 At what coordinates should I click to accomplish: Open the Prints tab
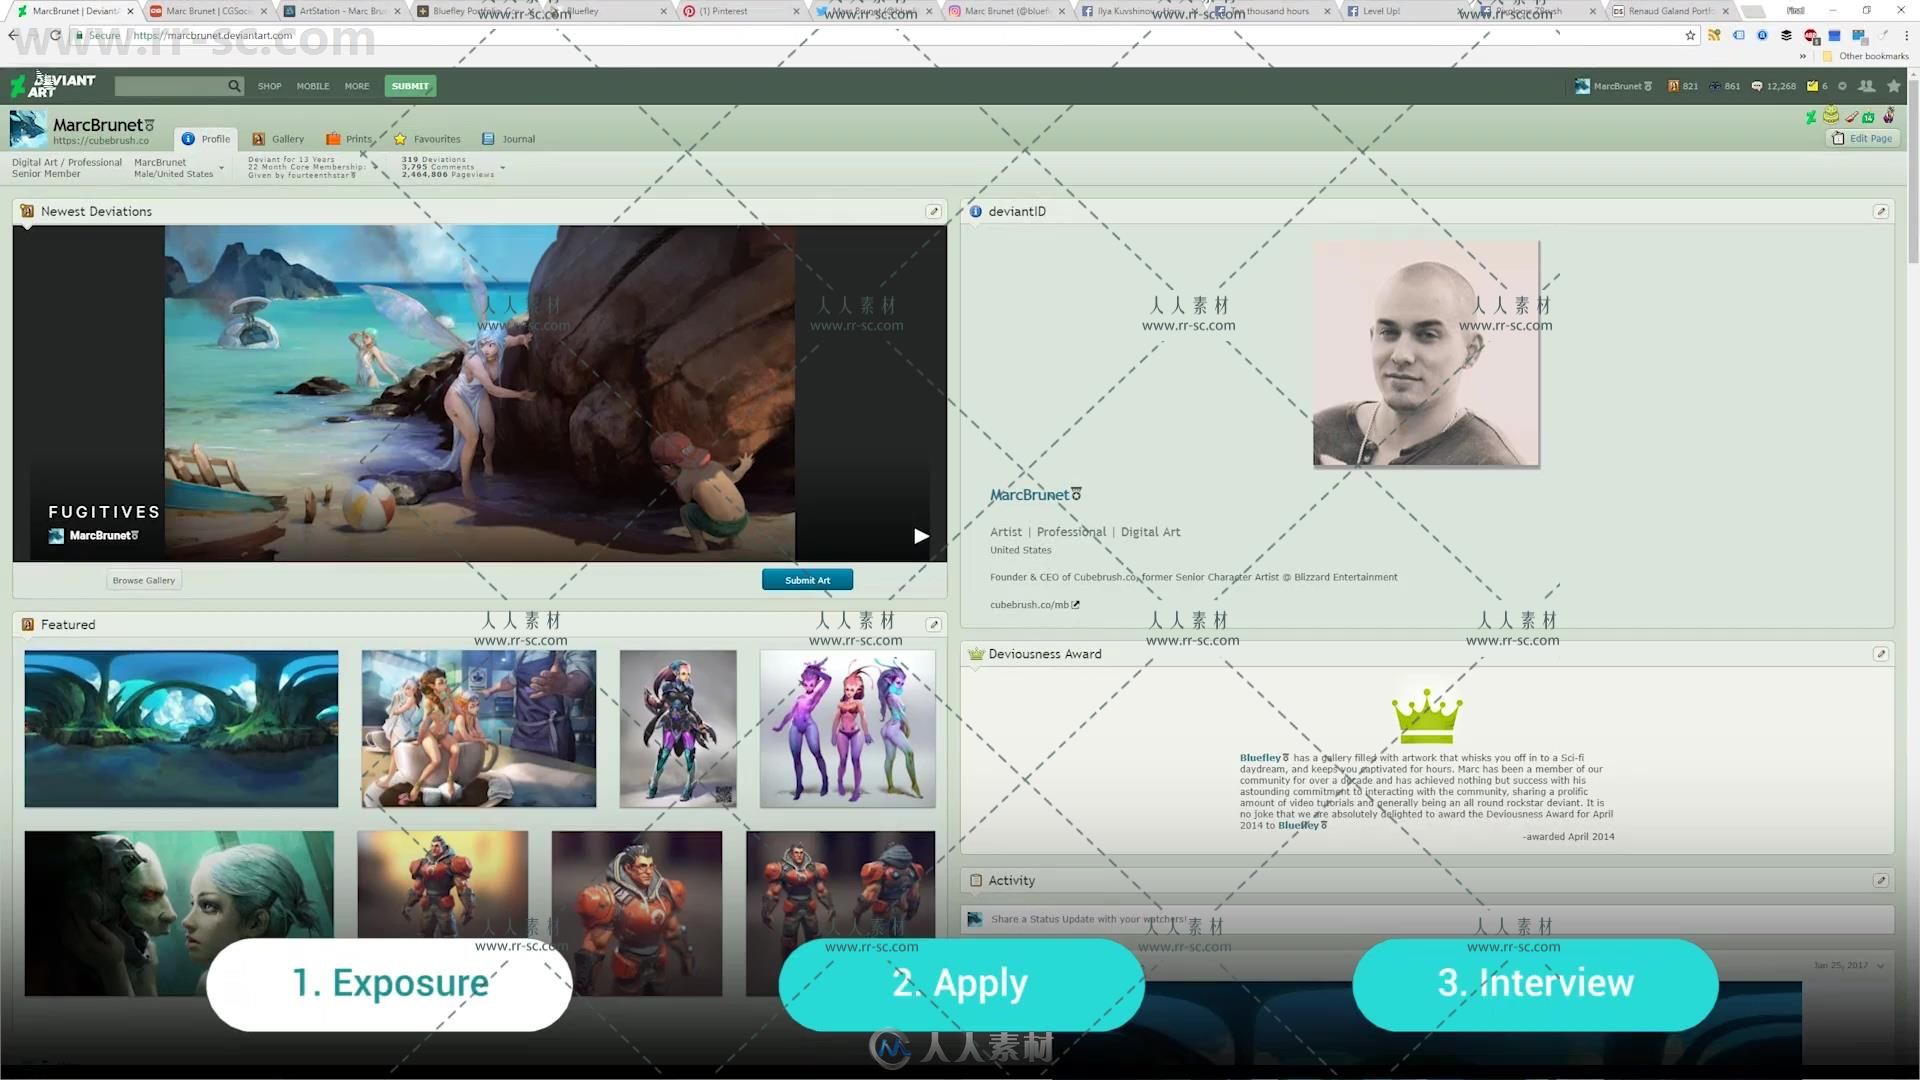coord(349,139)
